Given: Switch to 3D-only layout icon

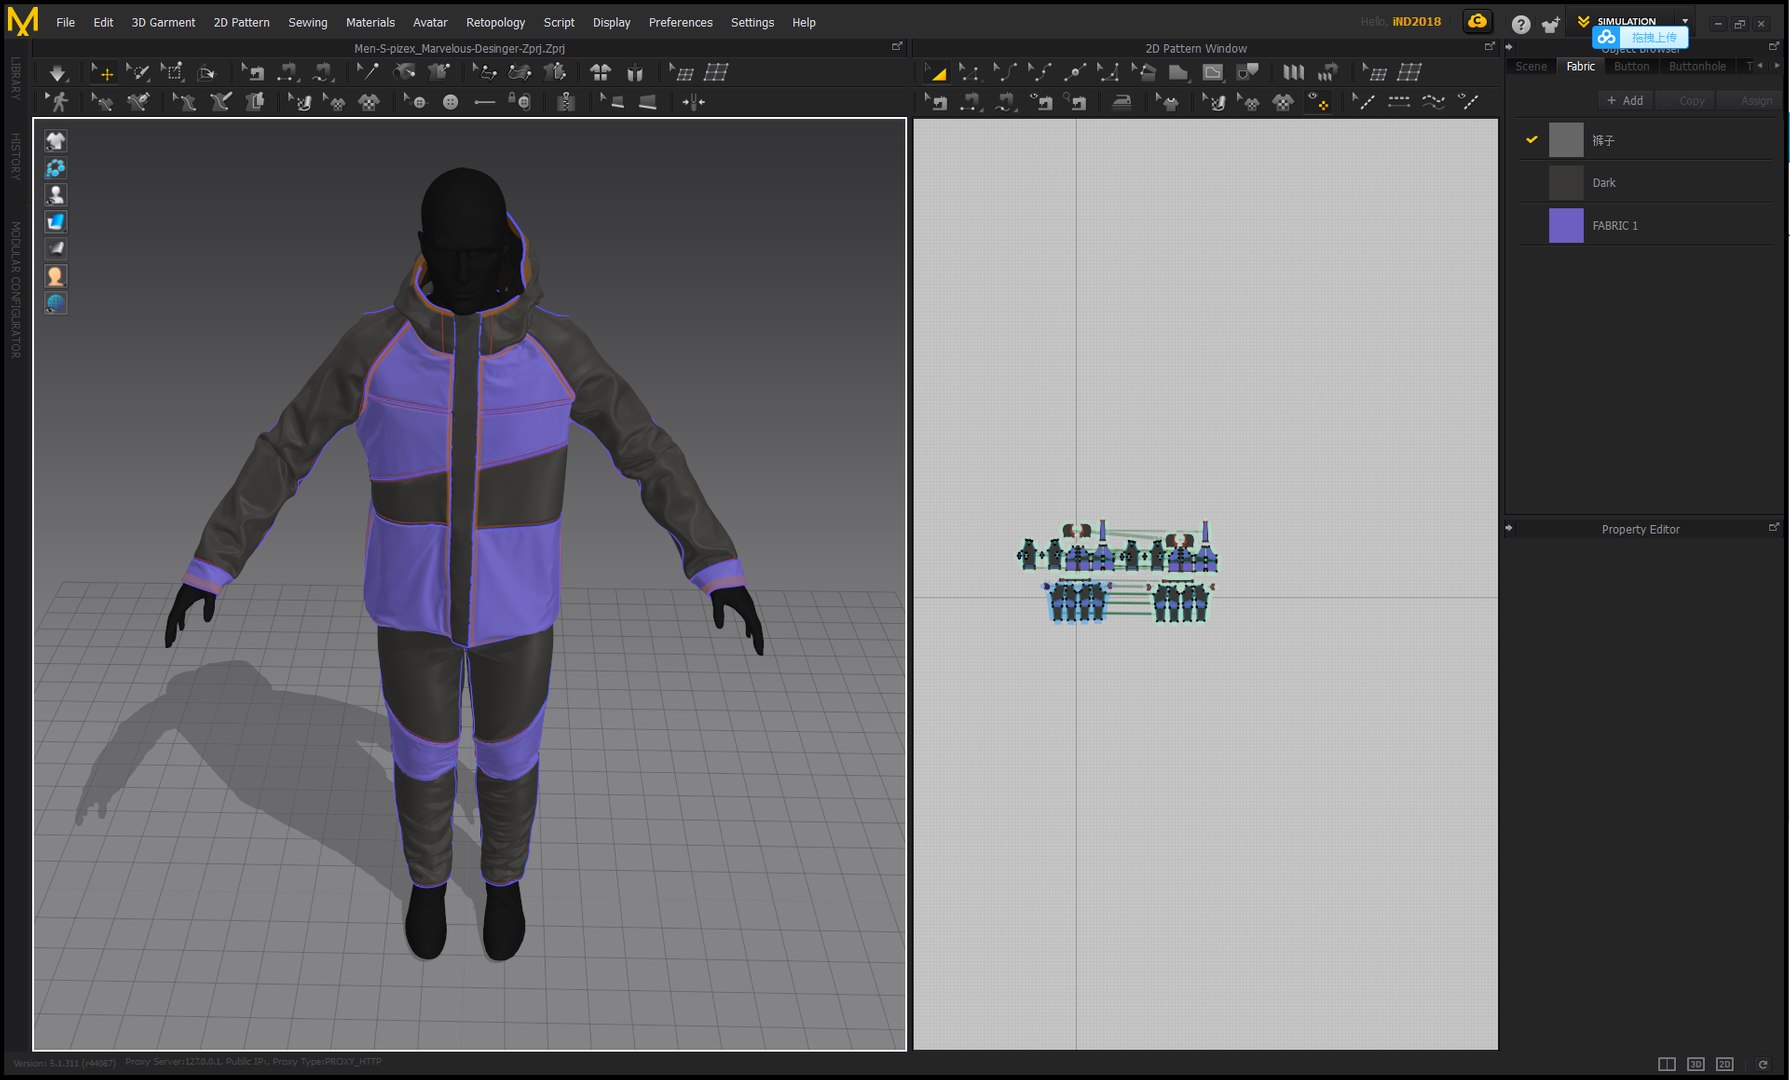Looking at the screenshot, I should point(1696,1064).
